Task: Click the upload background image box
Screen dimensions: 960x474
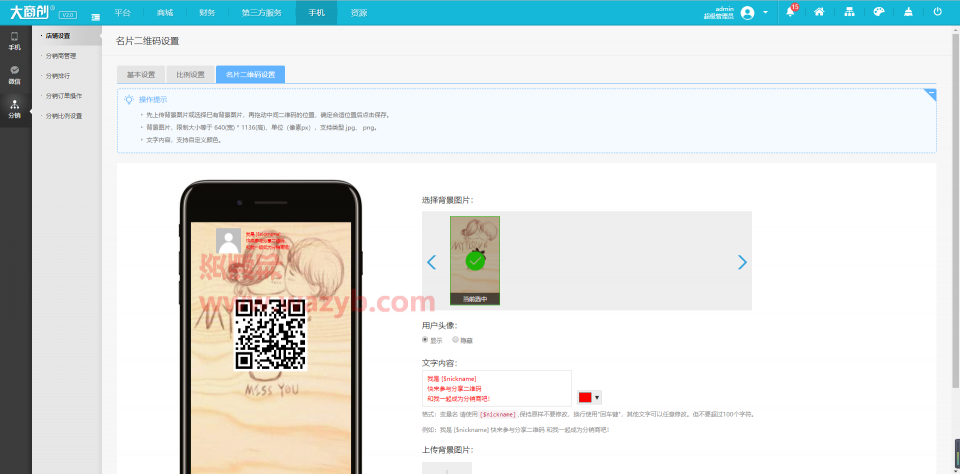Action: point(447,468)
